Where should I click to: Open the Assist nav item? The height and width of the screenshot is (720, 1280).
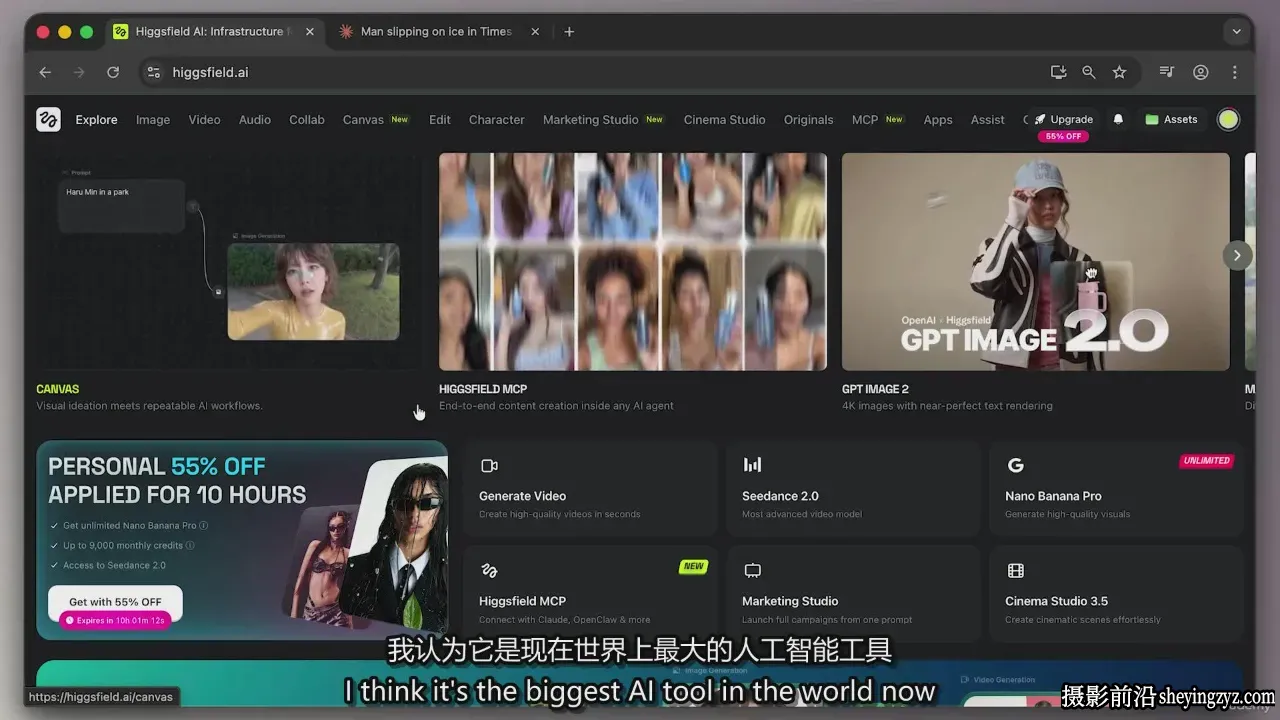click(x=988, y=120)
